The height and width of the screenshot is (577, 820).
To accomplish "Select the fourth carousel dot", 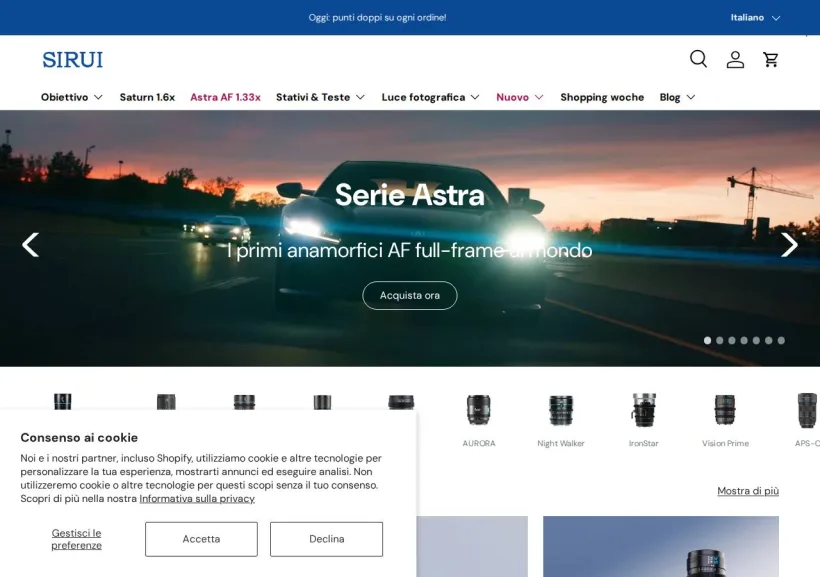I will 744,341.
